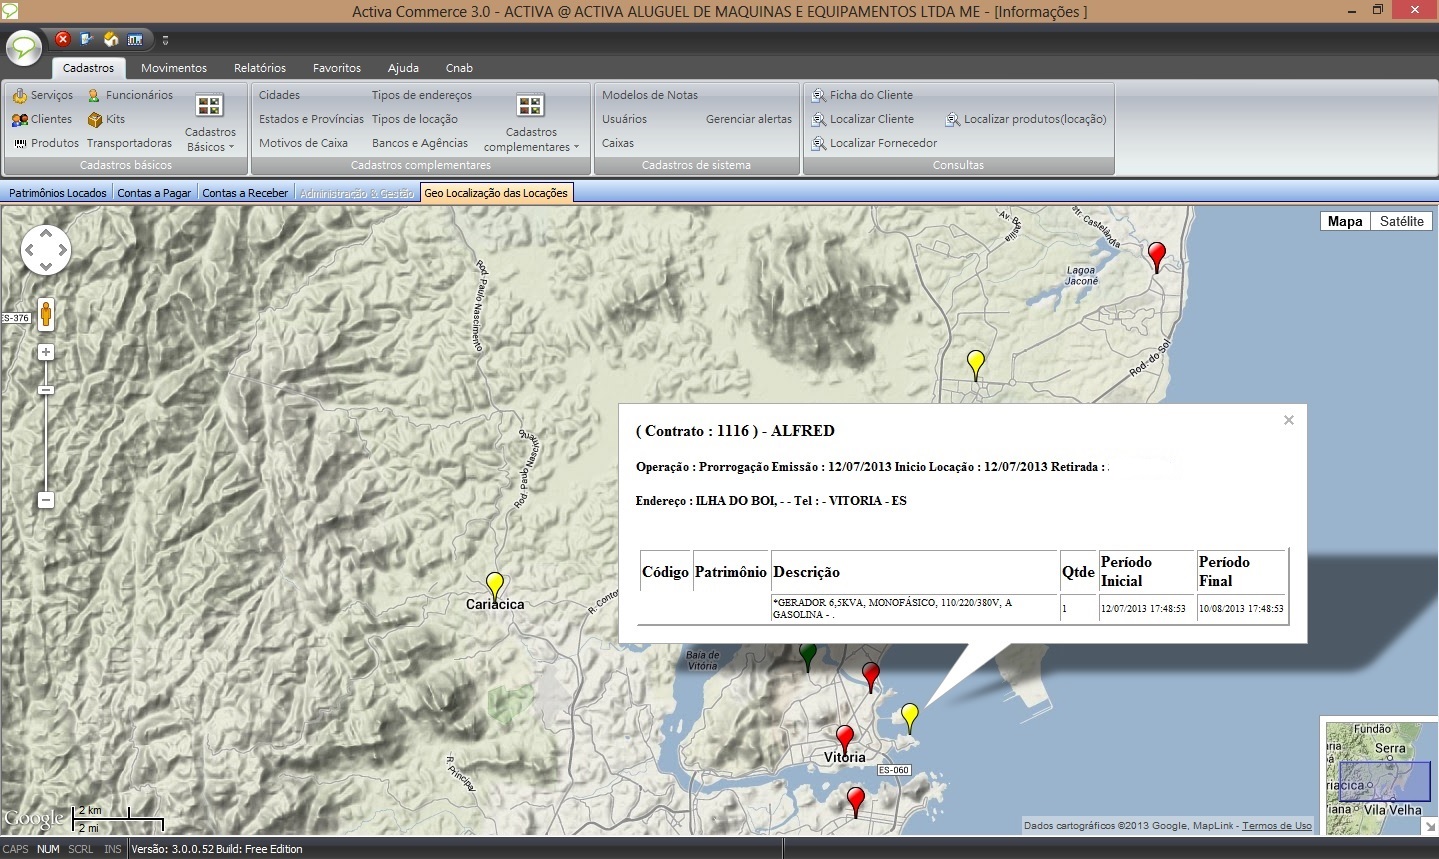This screenshot has height=859, width=1439.
Task: Open quick access toolbar customize arrow
Action: click(x=165, y=41)
